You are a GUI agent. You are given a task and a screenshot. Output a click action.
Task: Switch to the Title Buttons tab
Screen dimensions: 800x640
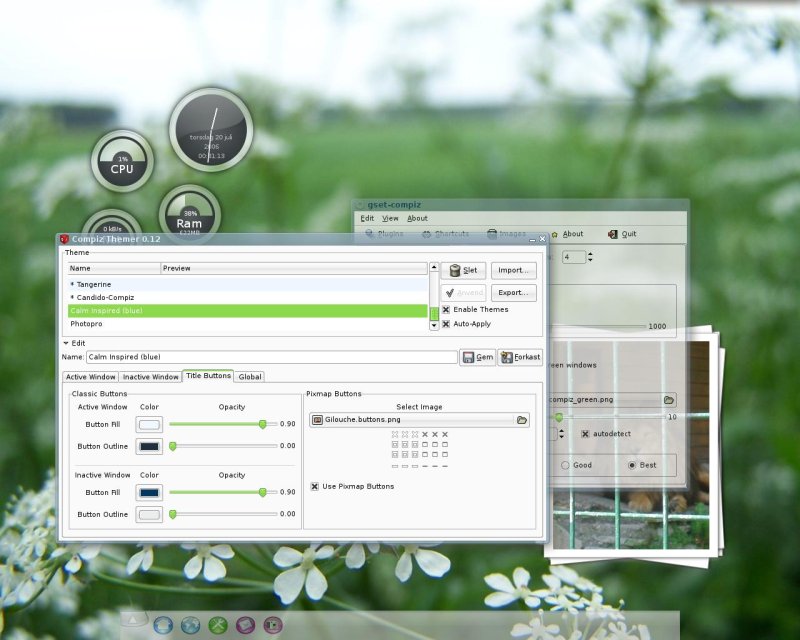coord(208,376)
